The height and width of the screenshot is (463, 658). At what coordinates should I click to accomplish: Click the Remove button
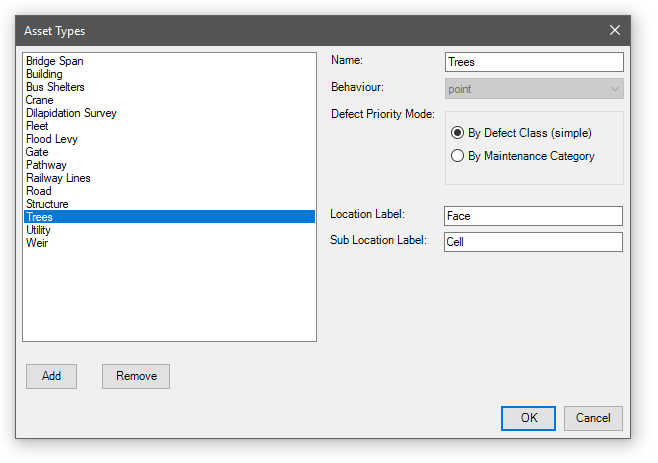[x=136, y=376]
